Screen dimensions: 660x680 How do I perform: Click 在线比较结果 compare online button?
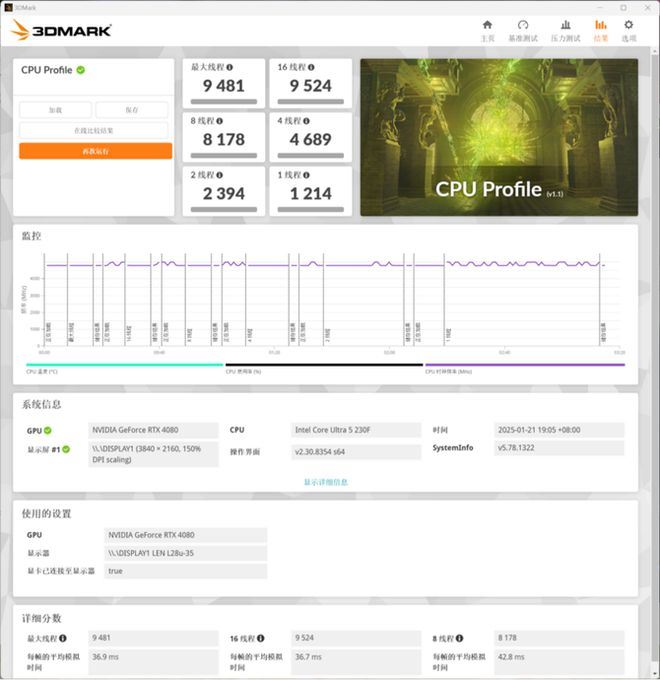pyautogui.click(x=95, y=131)
